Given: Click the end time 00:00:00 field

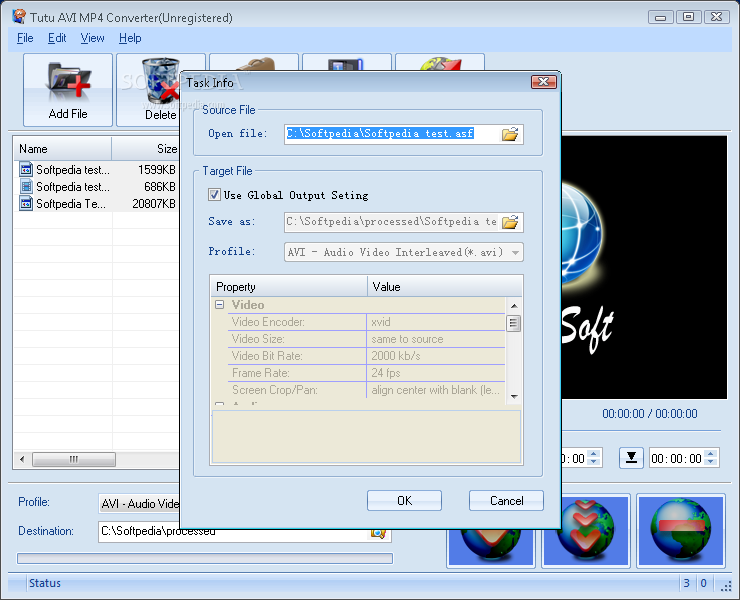Looking at the screenshot, I should [x=677, y=458].
